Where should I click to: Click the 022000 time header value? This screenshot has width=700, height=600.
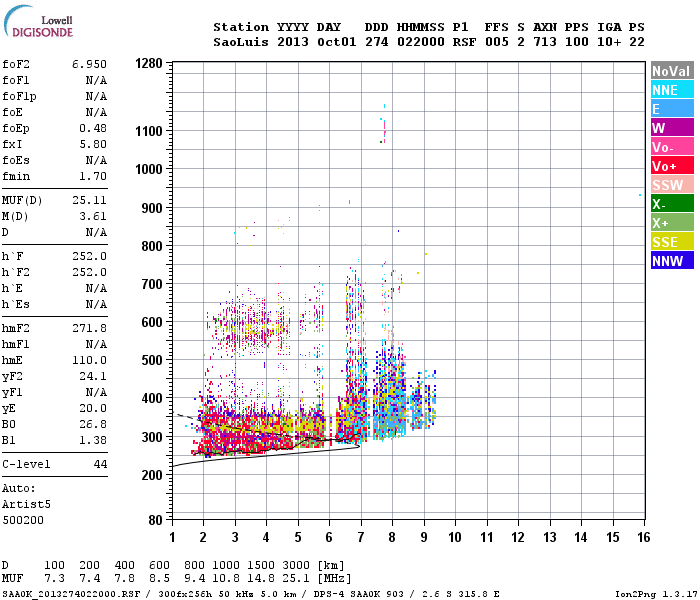(421, 42)
